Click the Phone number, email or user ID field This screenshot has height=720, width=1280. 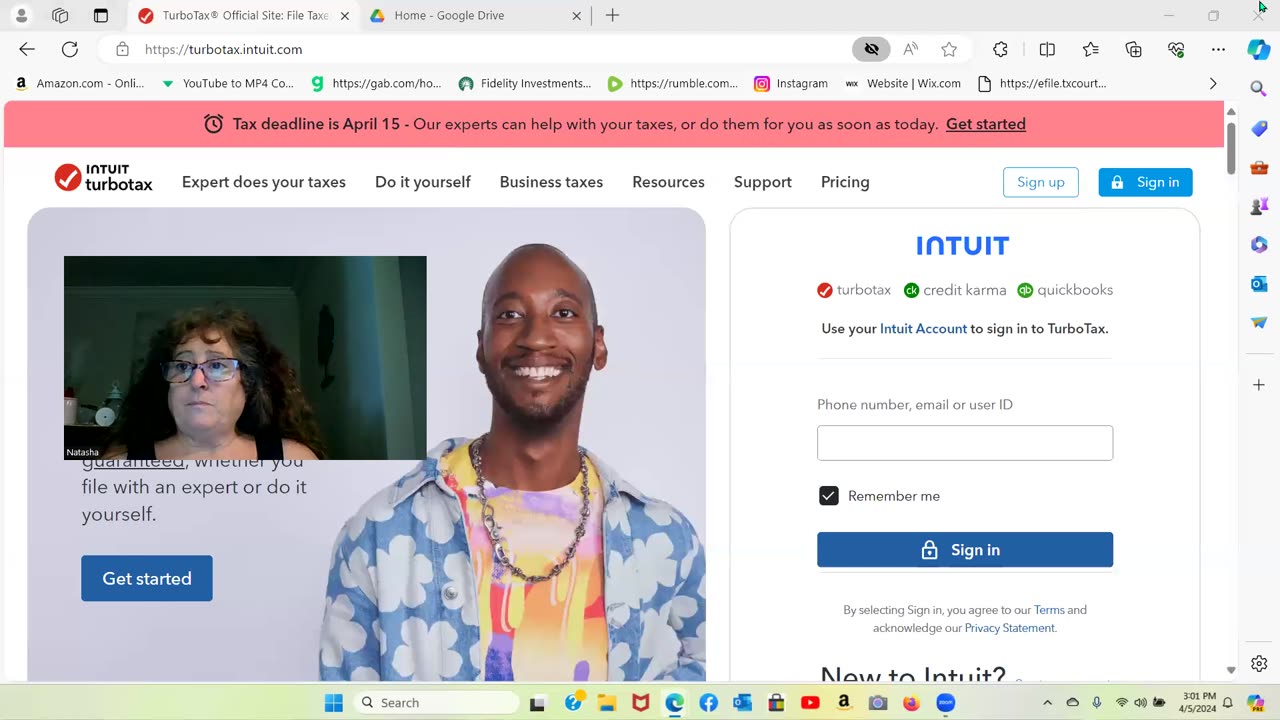point(965,443)
